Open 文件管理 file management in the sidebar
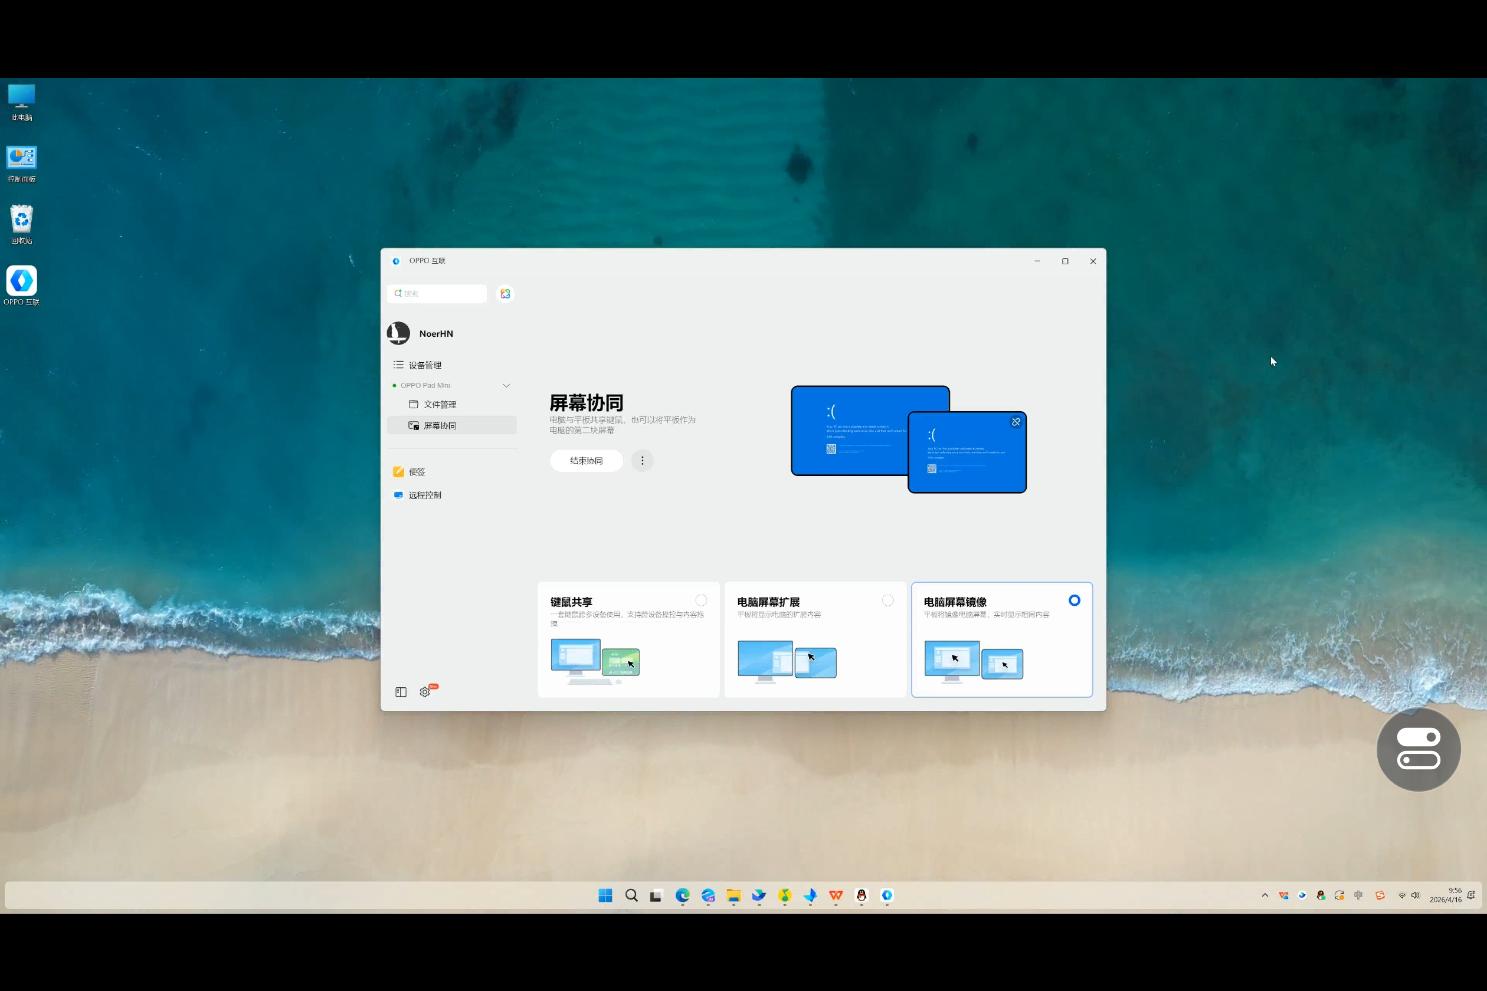 click(439, 405)
